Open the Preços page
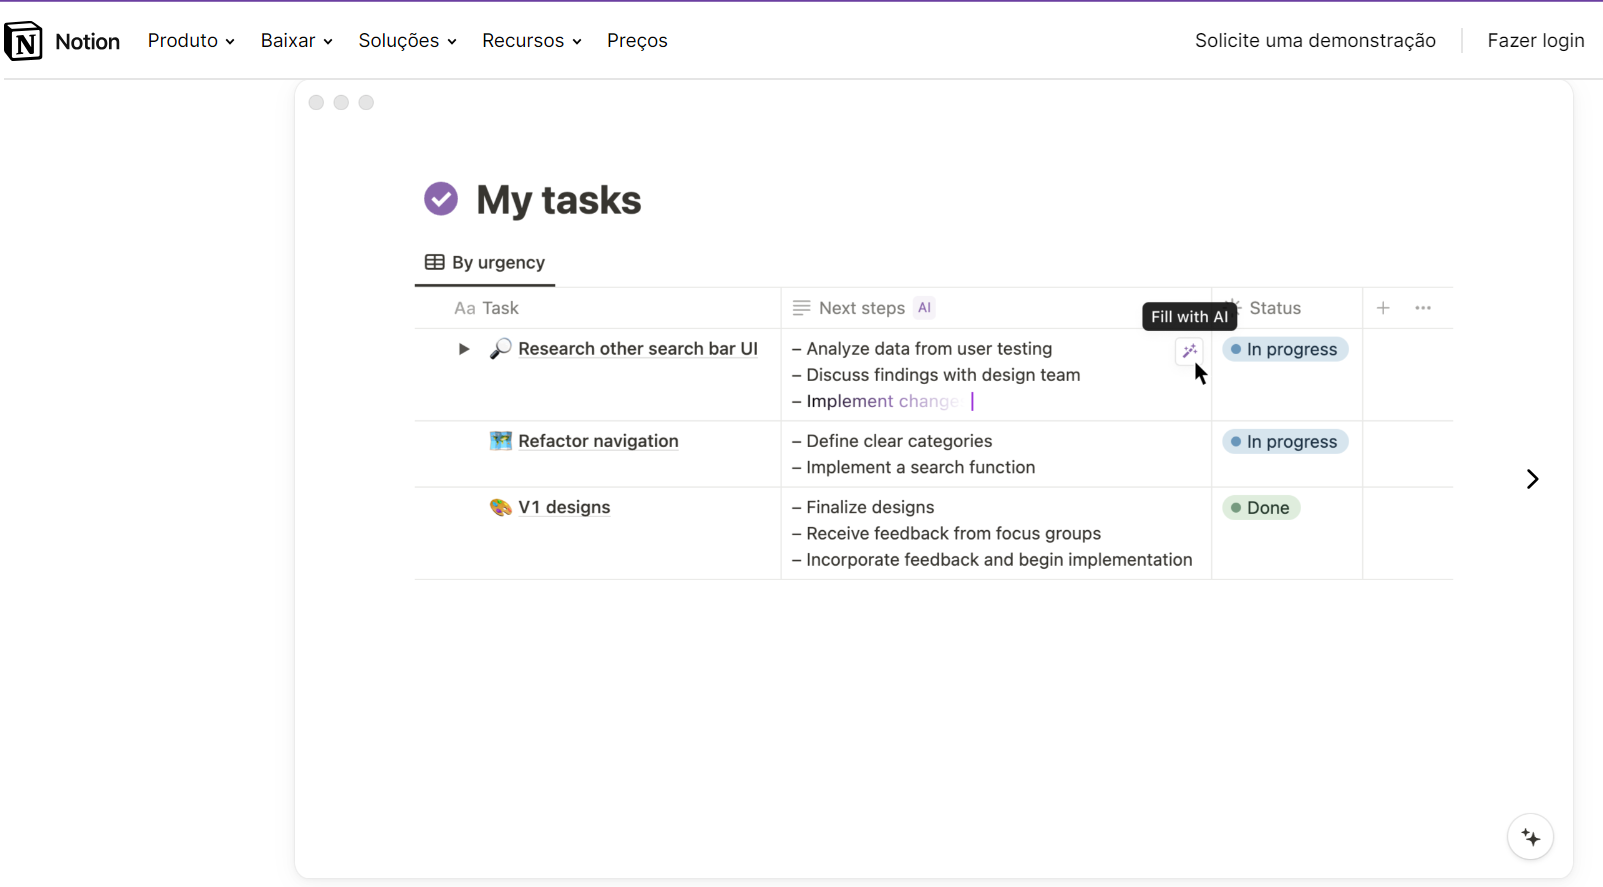 637,41
